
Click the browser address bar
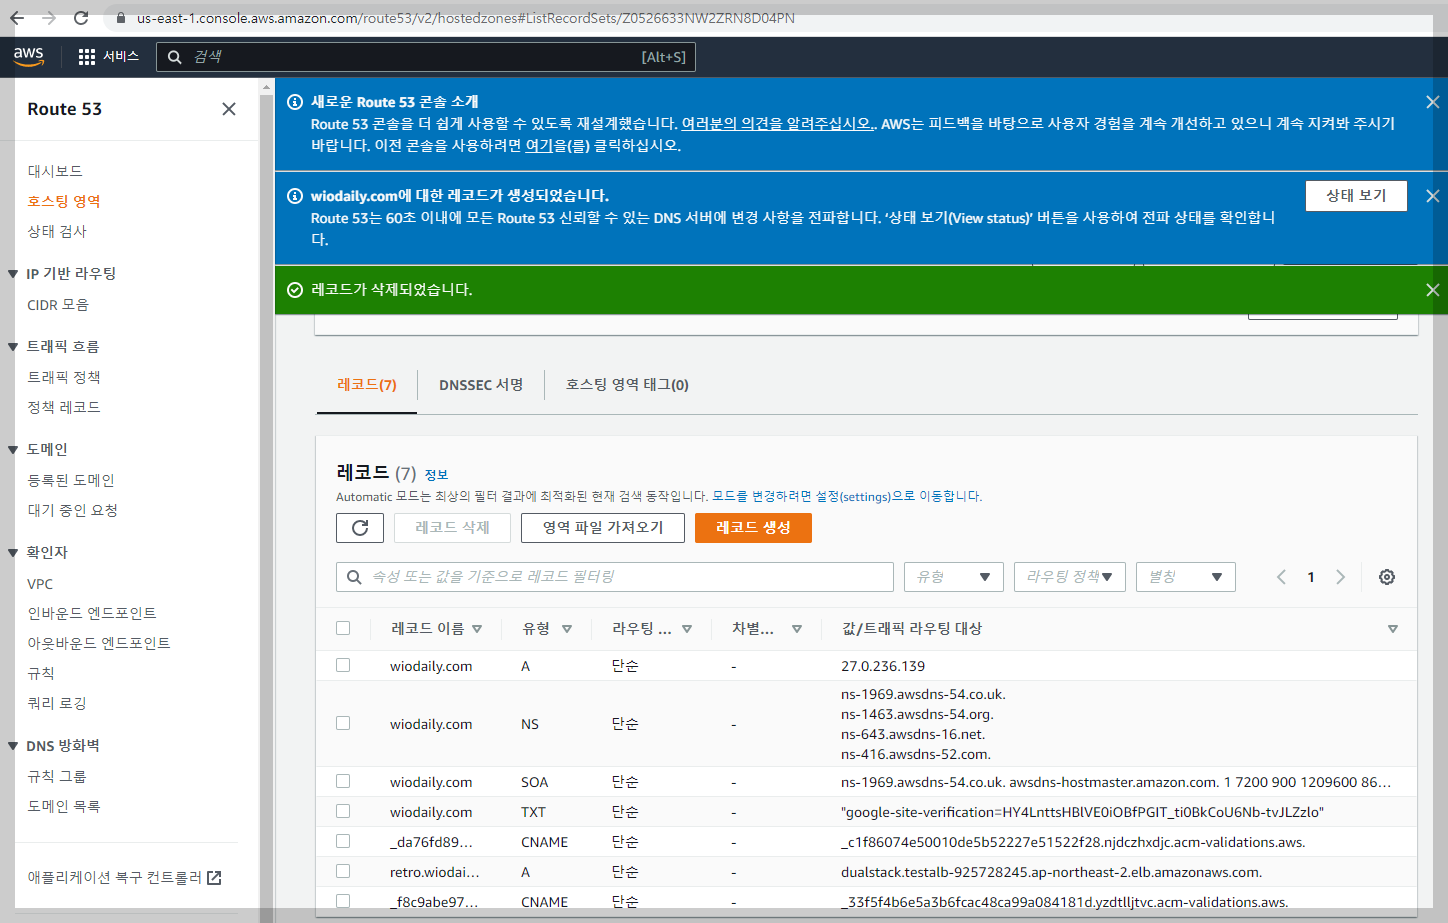click(466, 18)
